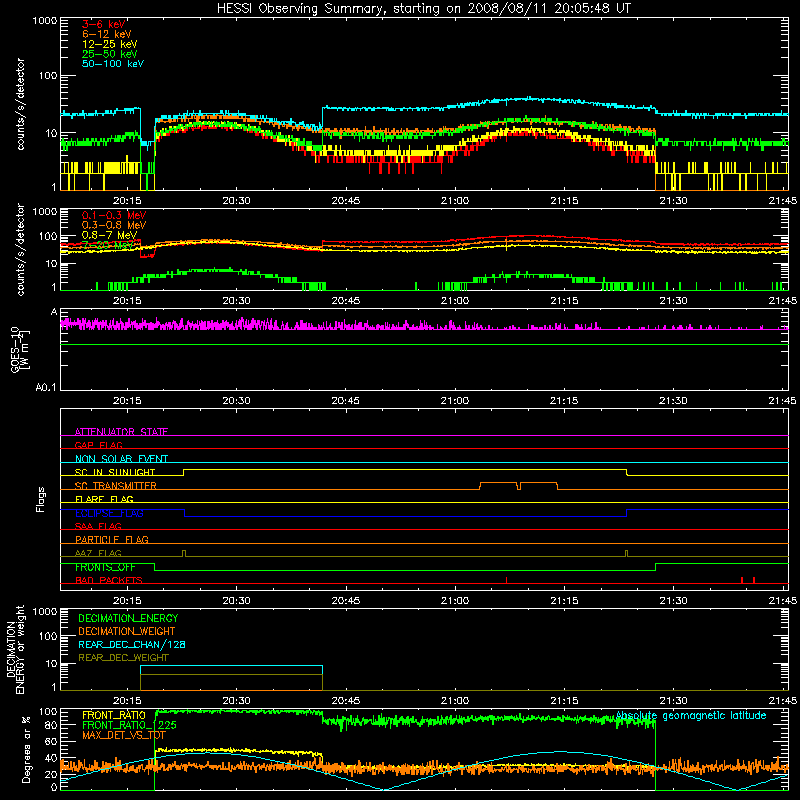The height and width of the screenshot is (800, 800).
Task: Click the DECIMATION ENERGY or weight axis label
Action: [x=15, y=649]
